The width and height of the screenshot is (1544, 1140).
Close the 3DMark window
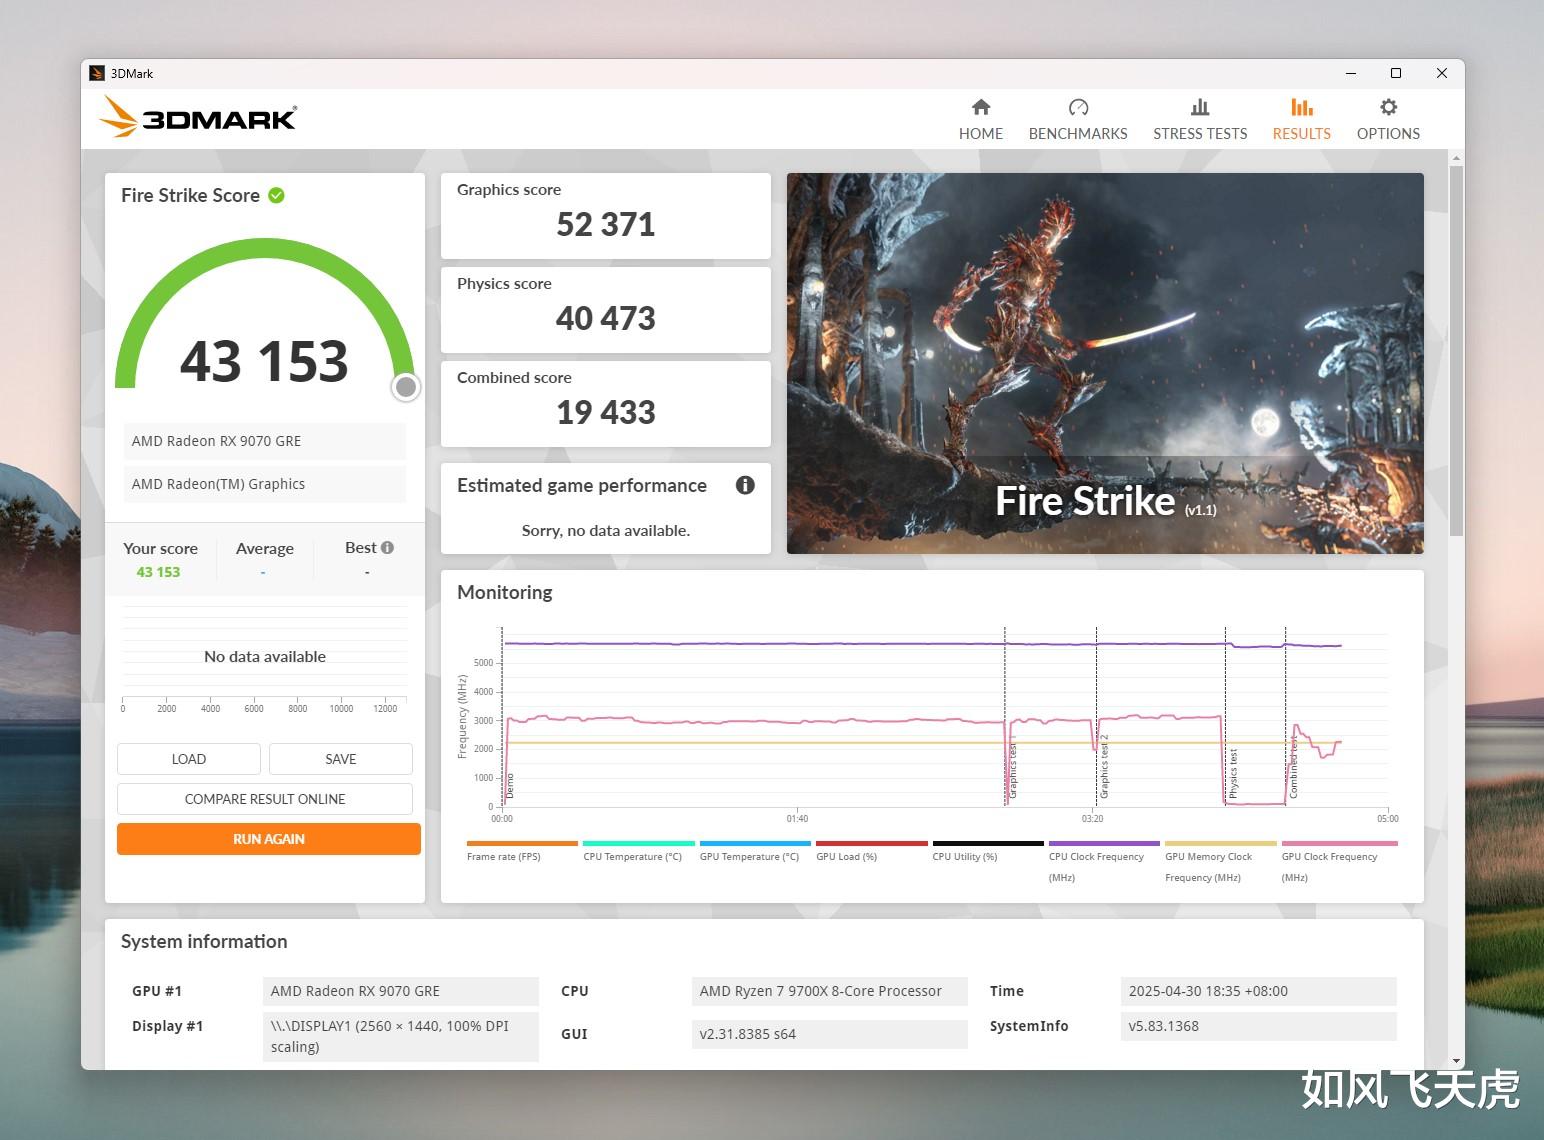[x=1442, y=73]
